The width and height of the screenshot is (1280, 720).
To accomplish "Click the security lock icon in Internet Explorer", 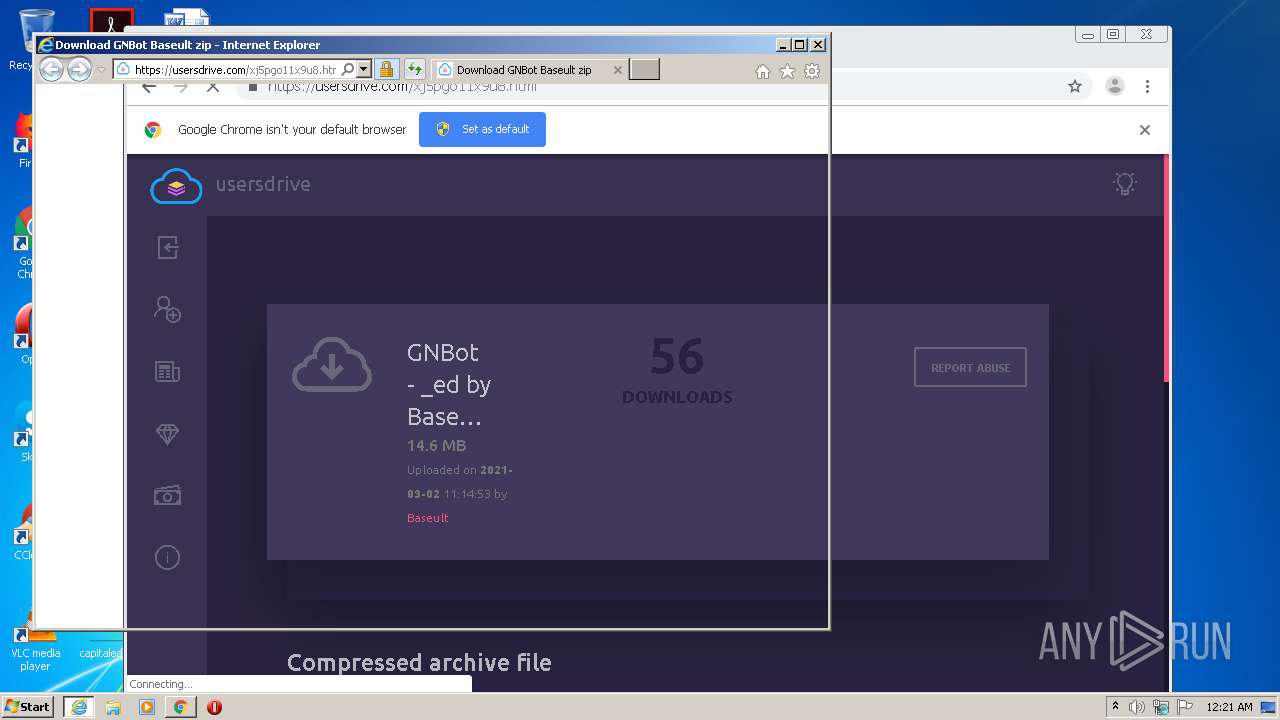I will [x=386, y=70].
